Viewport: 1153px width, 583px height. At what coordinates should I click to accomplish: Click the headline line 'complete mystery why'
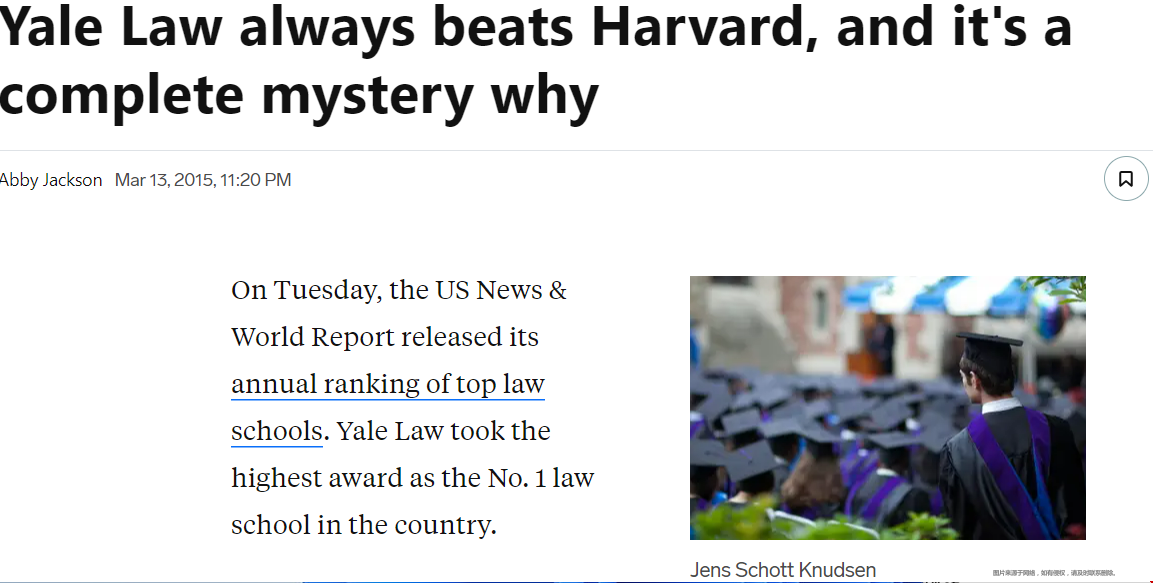(x=299, y=96)
